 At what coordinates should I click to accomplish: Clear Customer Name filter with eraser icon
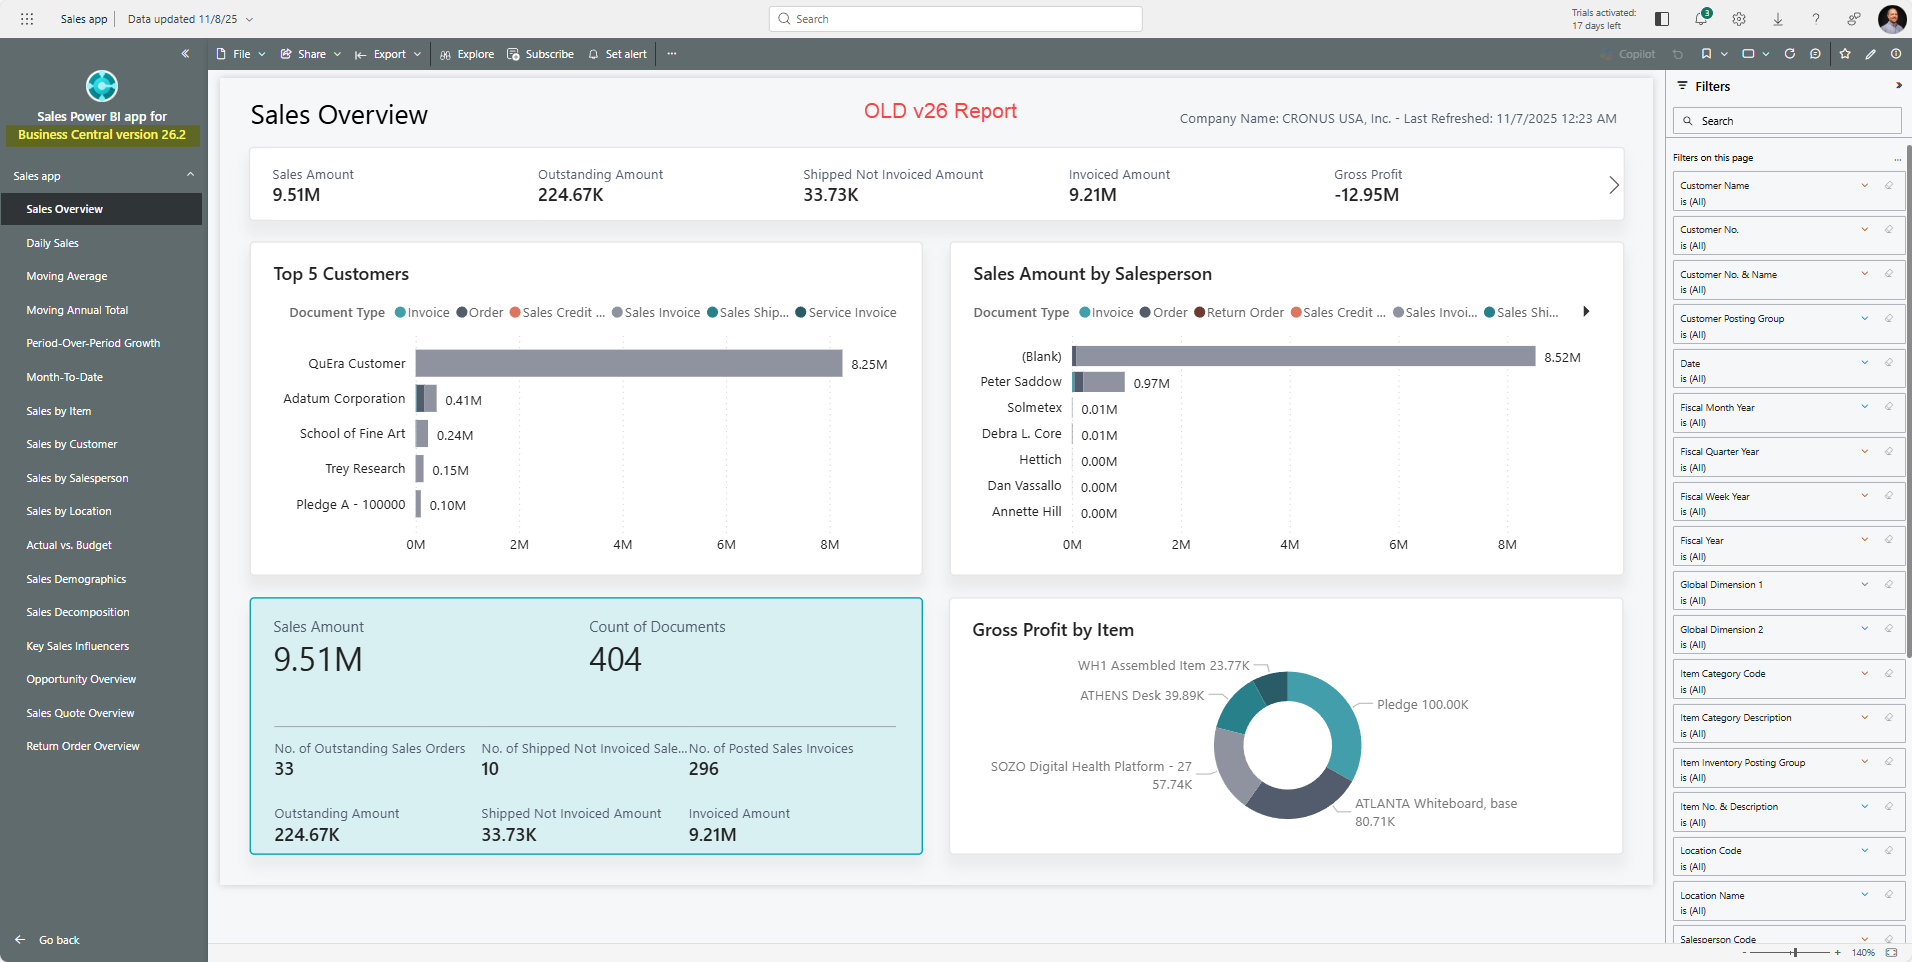pyautogui.click(x=1889, y=185)
